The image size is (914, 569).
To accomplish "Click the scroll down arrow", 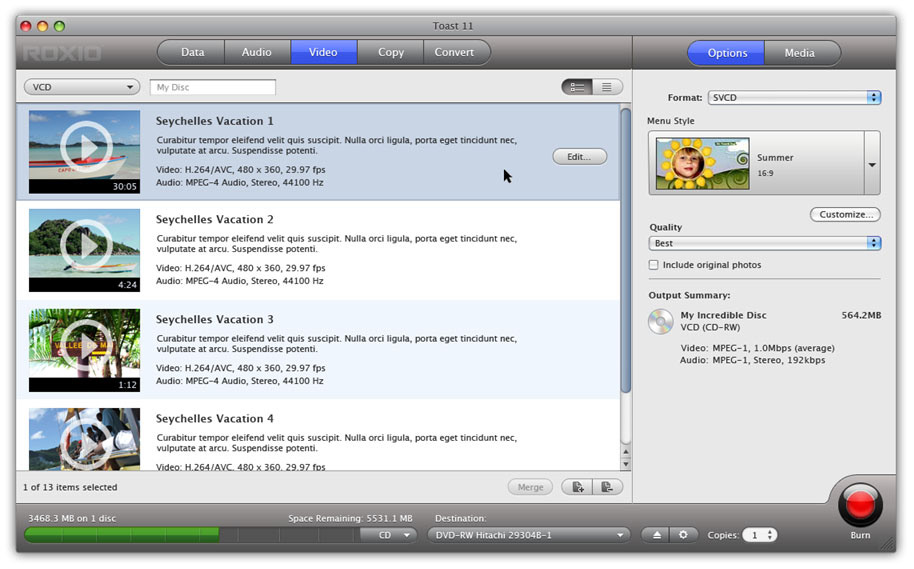I will [x=625, y=464].
